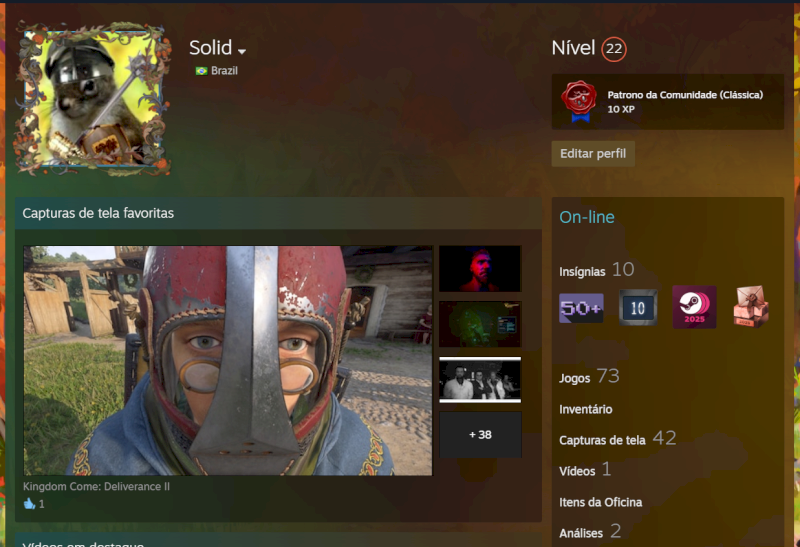Open the Steam 2025 replay badge
The image size is (800, 547).
pos(694,307)
